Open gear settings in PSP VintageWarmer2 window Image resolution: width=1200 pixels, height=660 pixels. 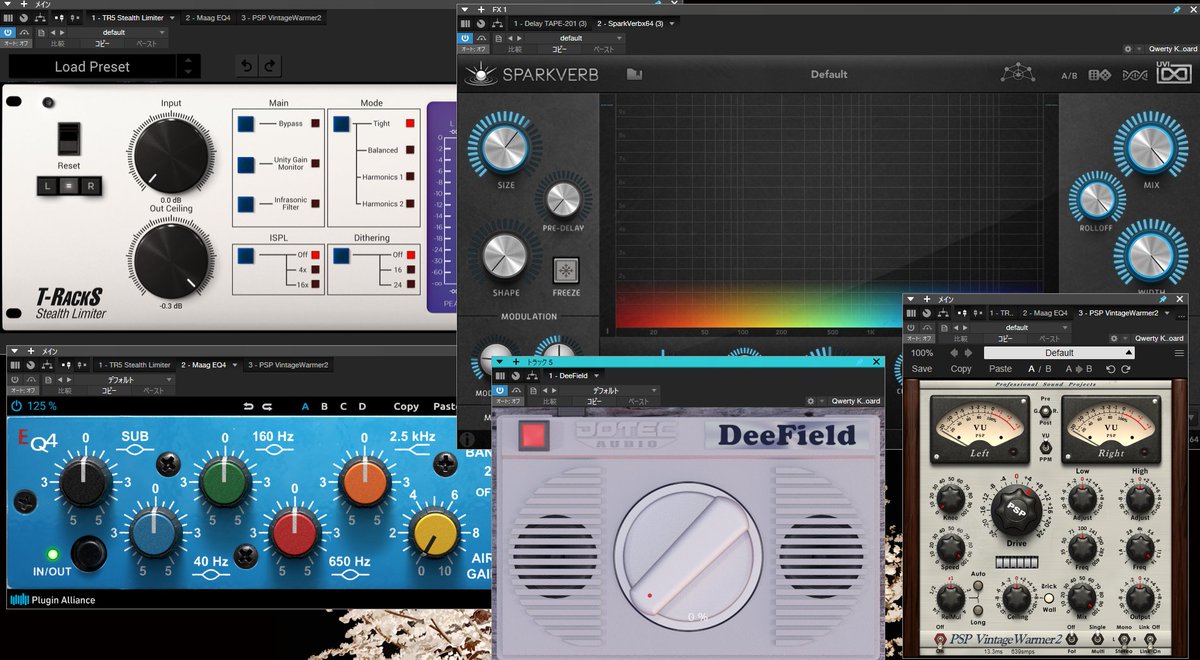(x=1116, y=338)
